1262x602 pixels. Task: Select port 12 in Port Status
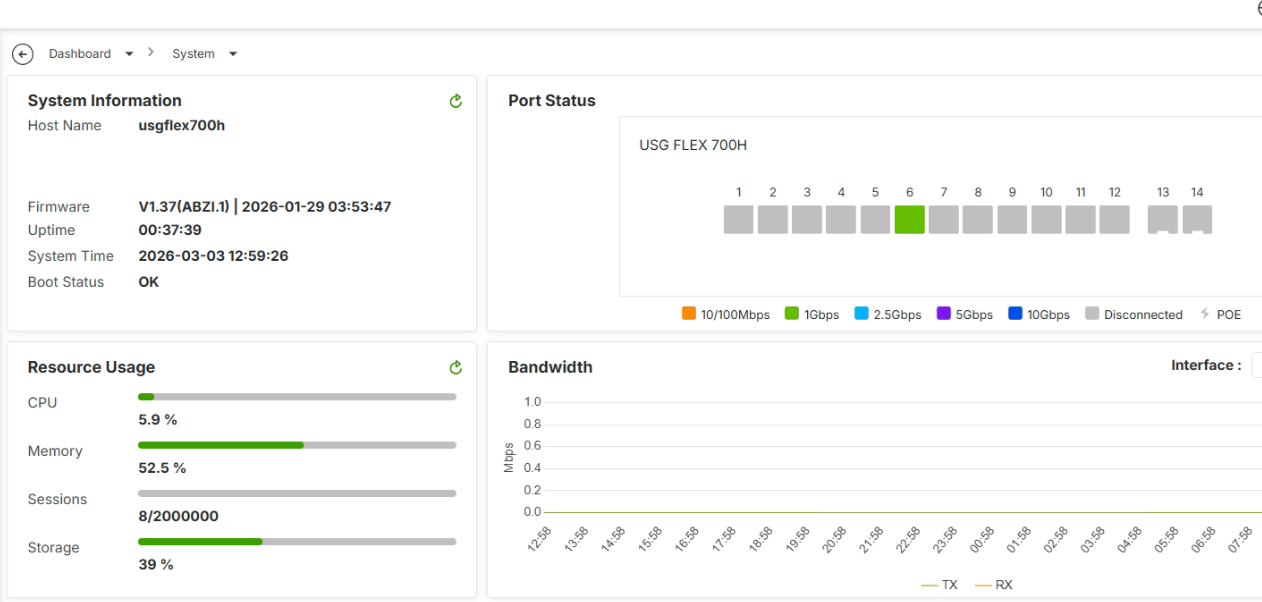click(x=1115, y=220)
